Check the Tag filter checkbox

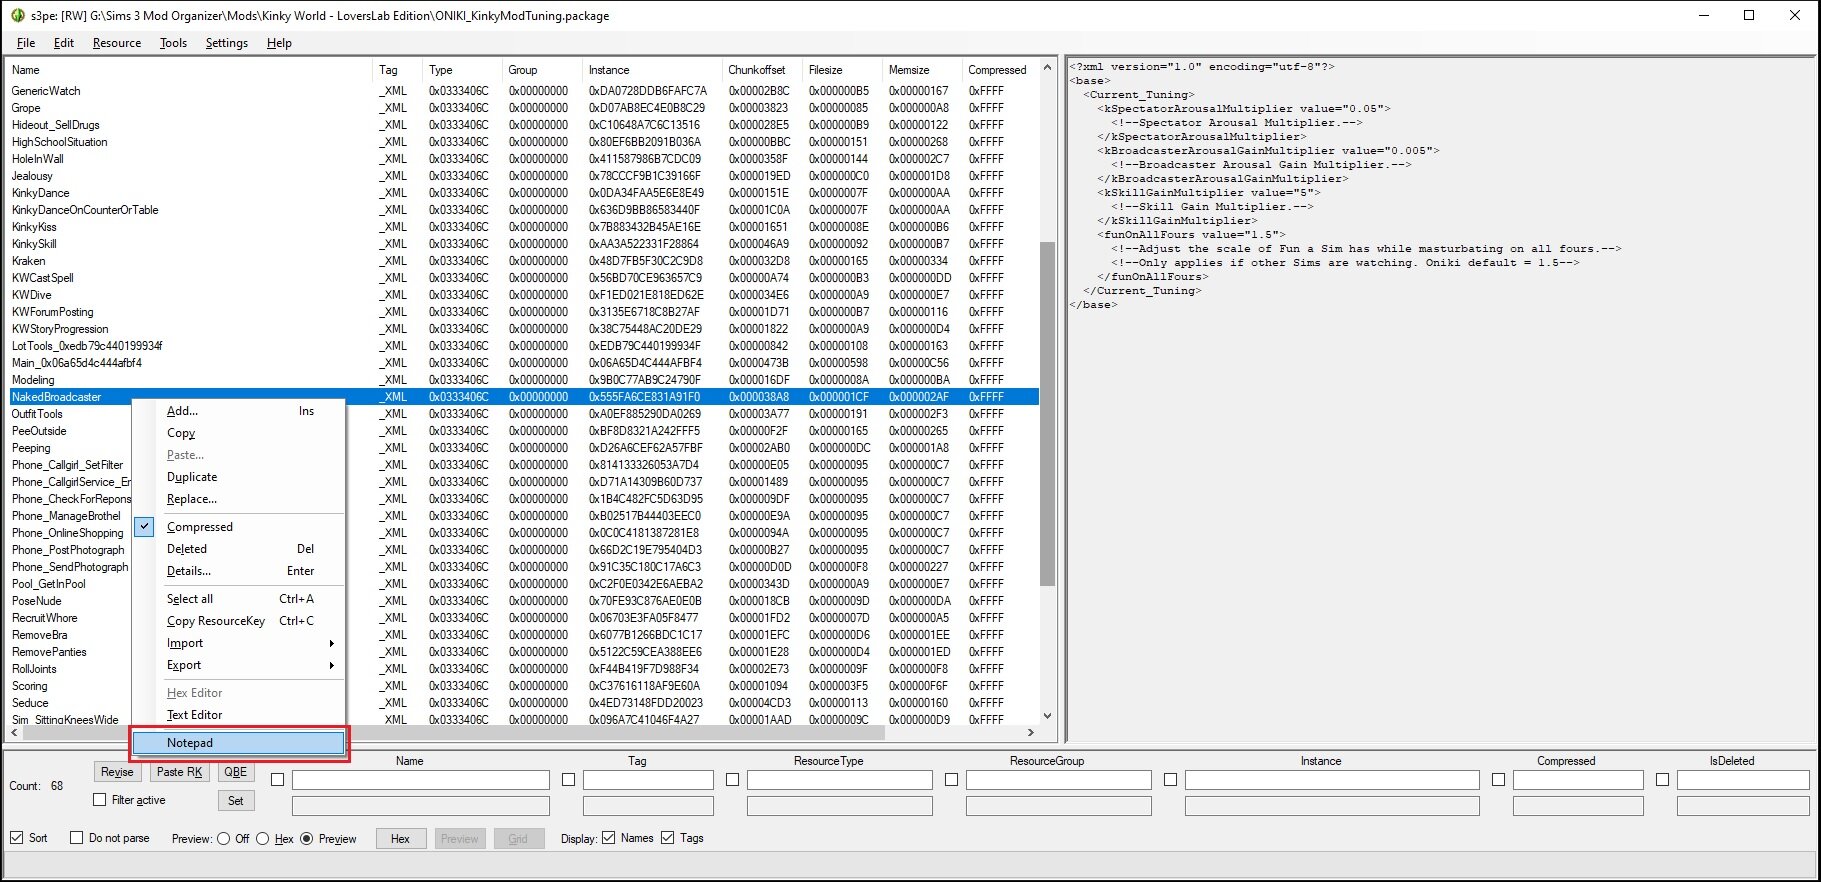click(568, 780)
